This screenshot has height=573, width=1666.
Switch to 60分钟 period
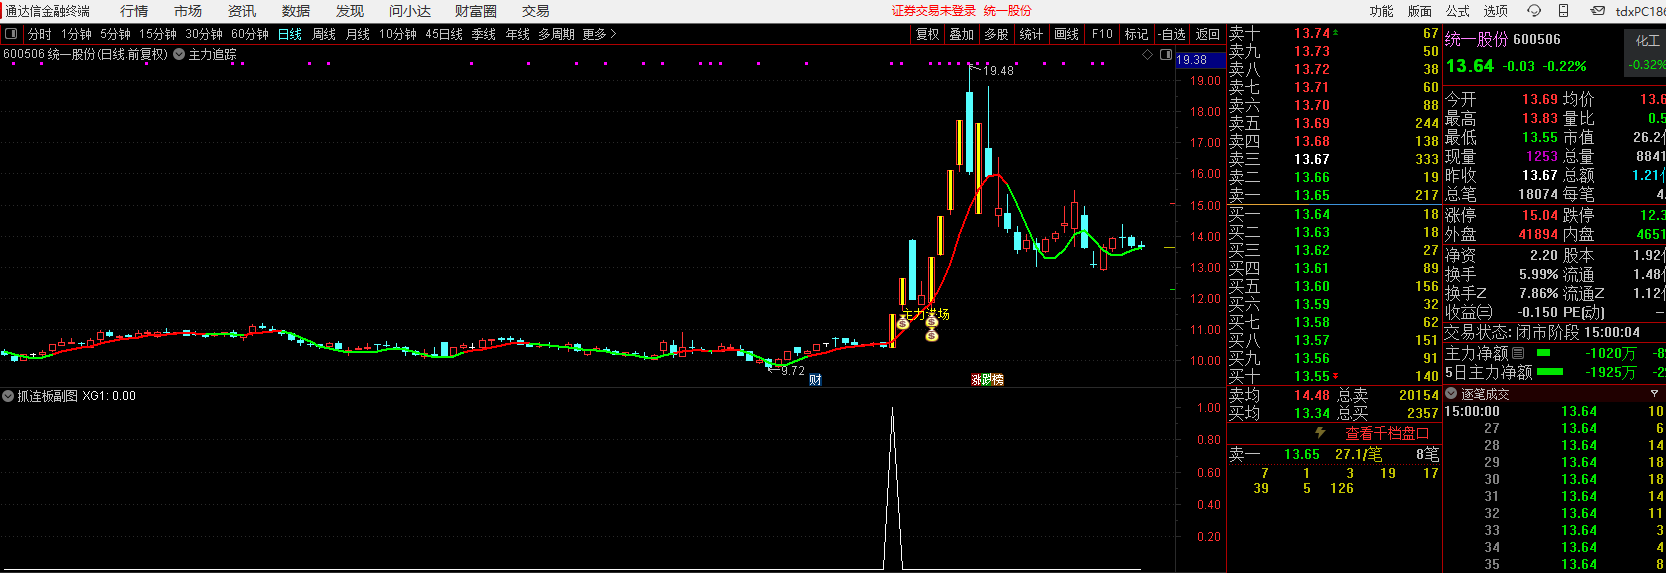point(250,34)
